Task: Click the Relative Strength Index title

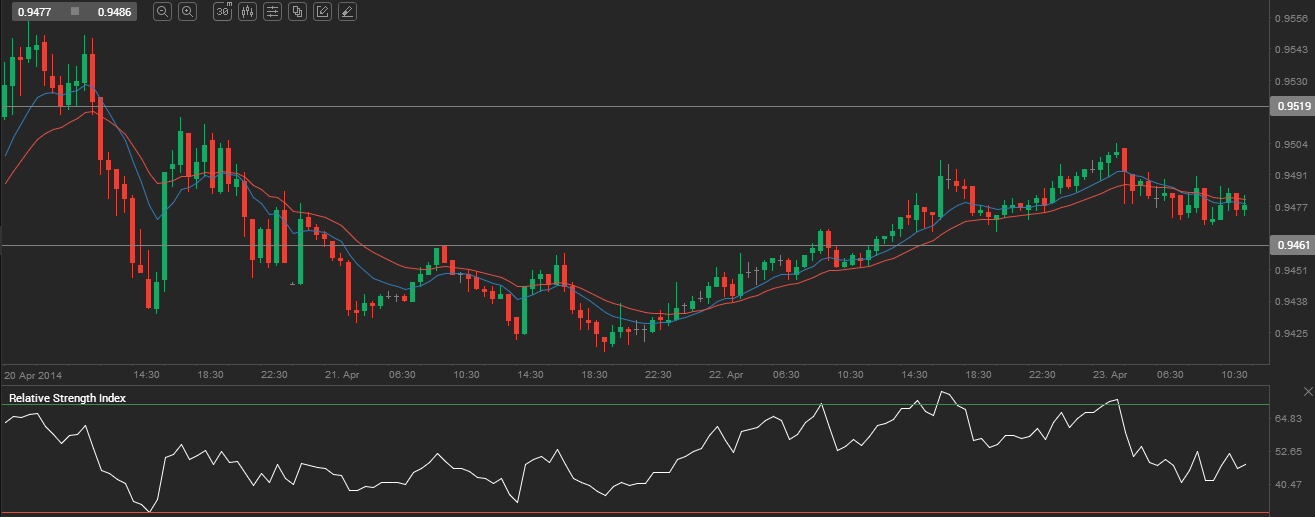Action: [67, 398]
